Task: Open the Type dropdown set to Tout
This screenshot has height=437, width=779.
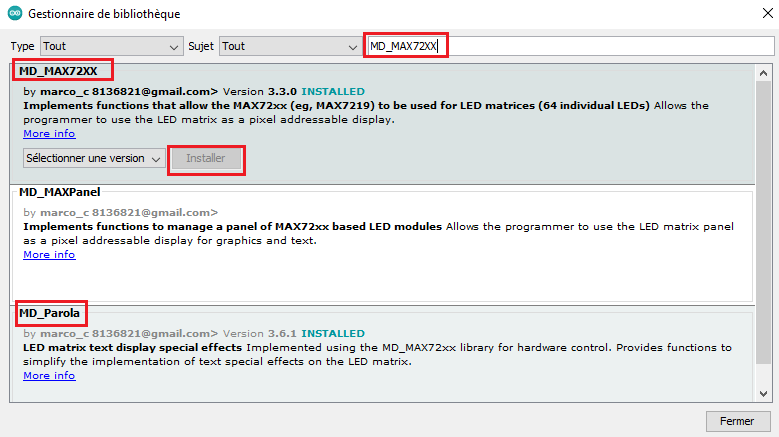Action: (x=112, y=46)
